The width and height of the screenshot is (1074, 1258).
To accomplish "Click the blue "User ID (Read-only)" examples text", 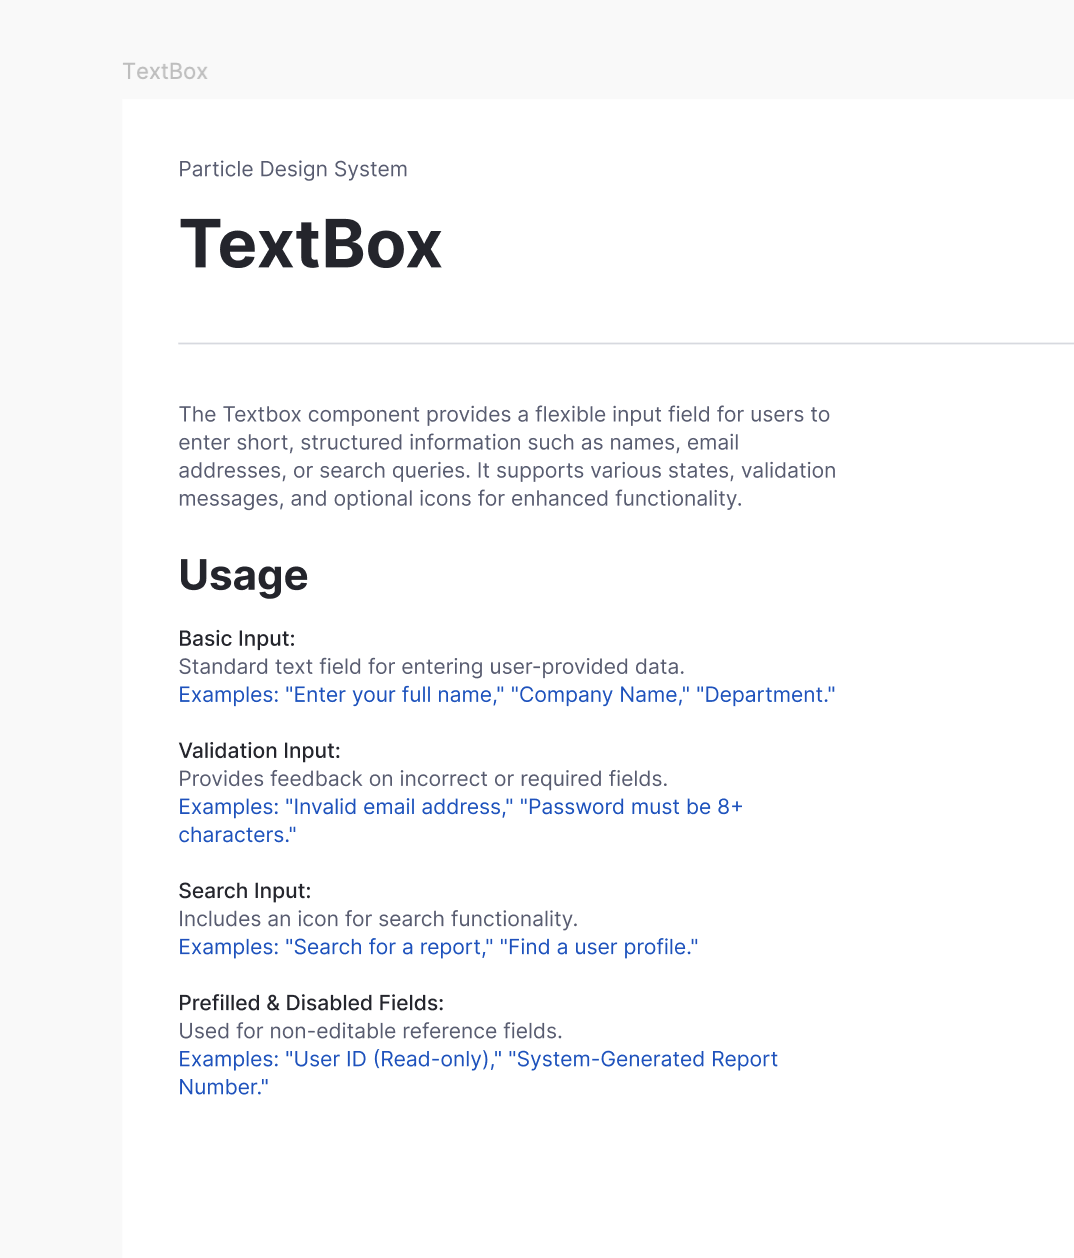I will click(x=478, y=1072).
